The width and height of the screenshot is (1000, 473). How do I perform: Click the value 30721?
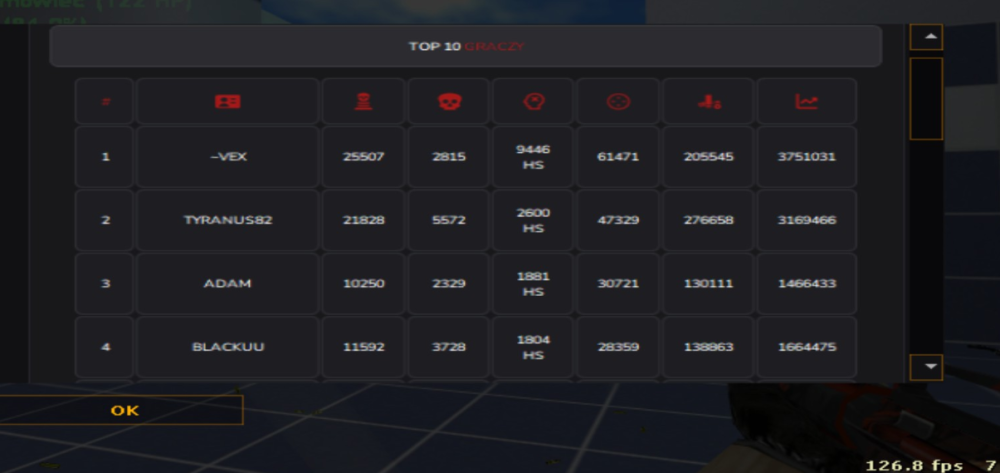(x=618, y=283)
